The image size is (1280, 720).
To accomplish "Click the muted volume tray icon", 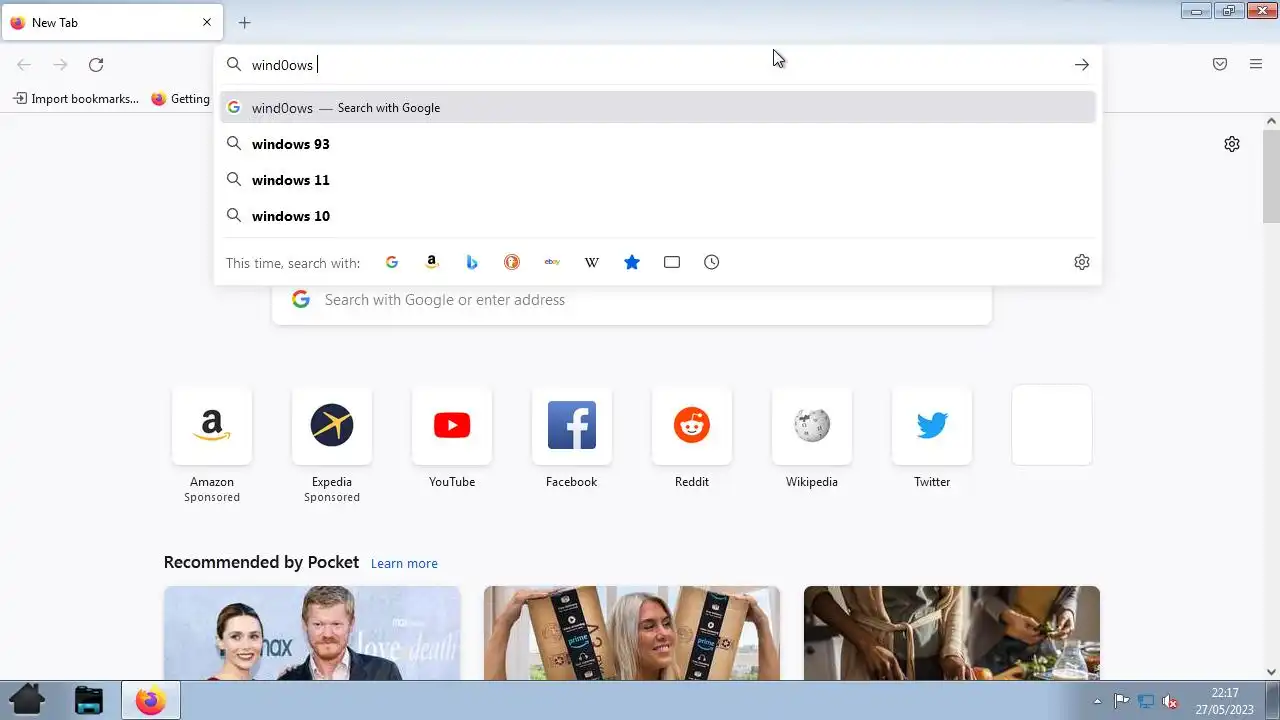I will [x=1170, y=701].
